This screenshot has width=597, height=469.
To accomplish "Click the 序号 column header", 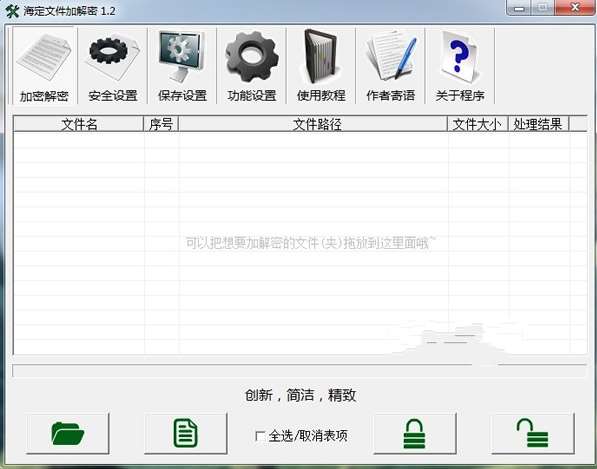I will [161, 124].
